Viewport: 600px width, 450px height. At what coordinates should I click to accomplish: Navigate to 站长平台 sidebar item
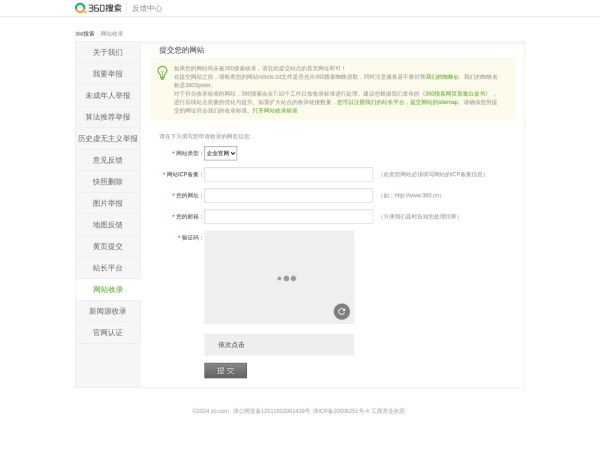pyautogui.click(x=108, y=268)
